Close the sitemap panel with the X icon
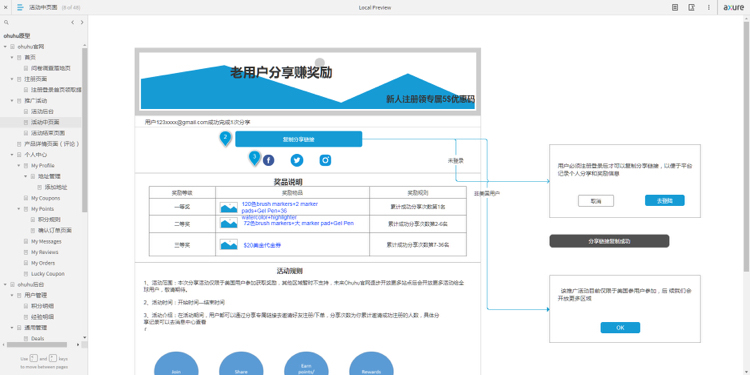This screenshot has height=375, width=750. [x=6, y=7]
